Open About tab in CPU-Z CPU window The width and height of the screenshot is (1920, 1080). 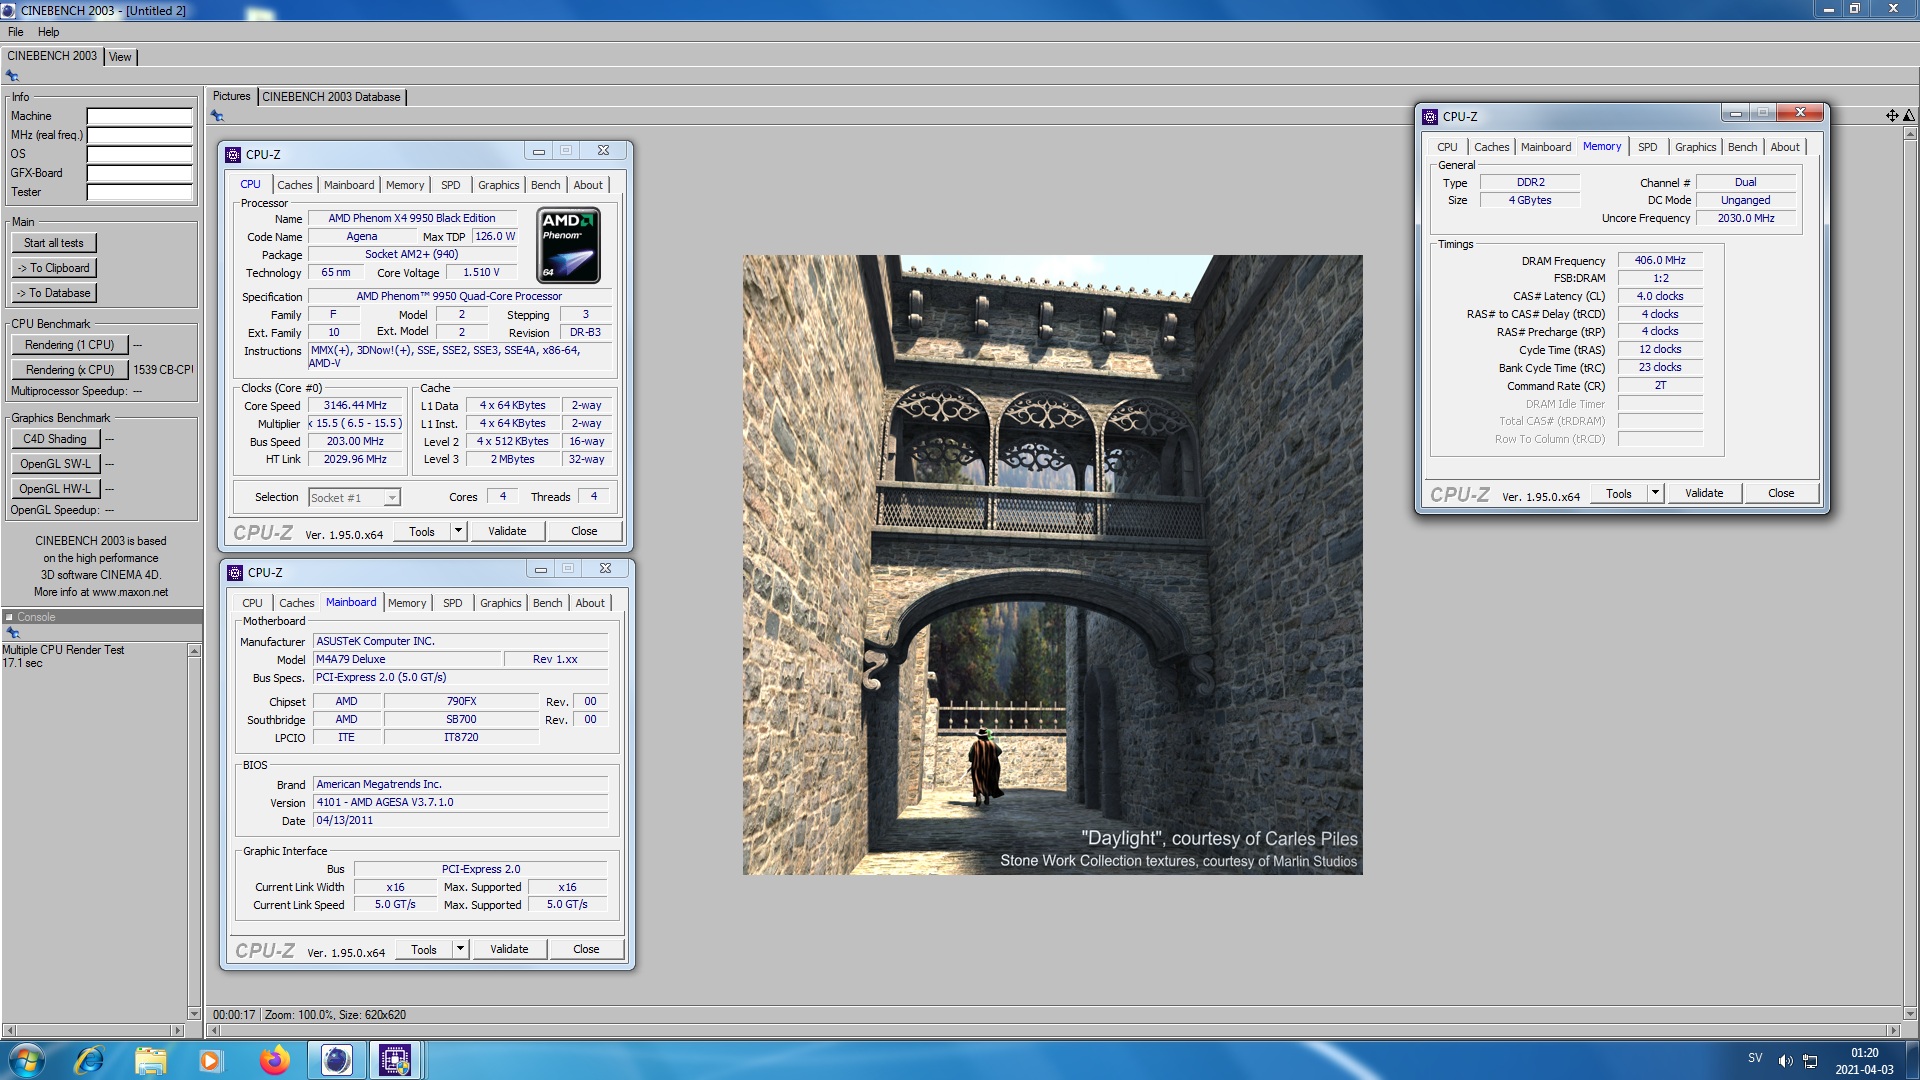[x=588, y=185]
